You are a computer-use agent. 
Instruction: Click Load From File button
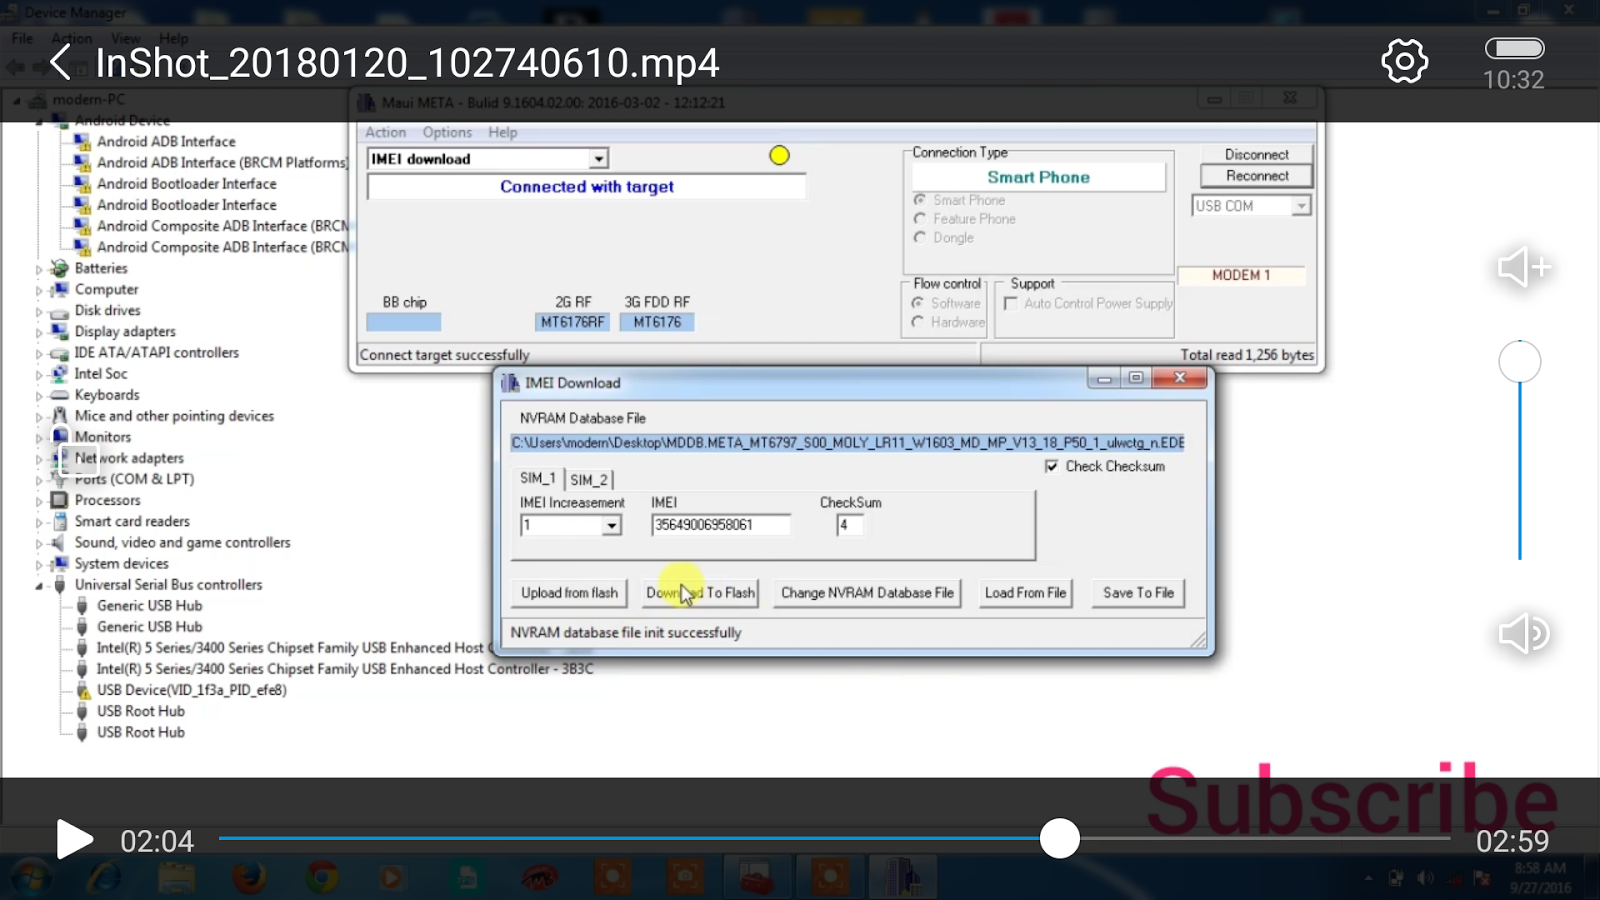(1025, 593)
